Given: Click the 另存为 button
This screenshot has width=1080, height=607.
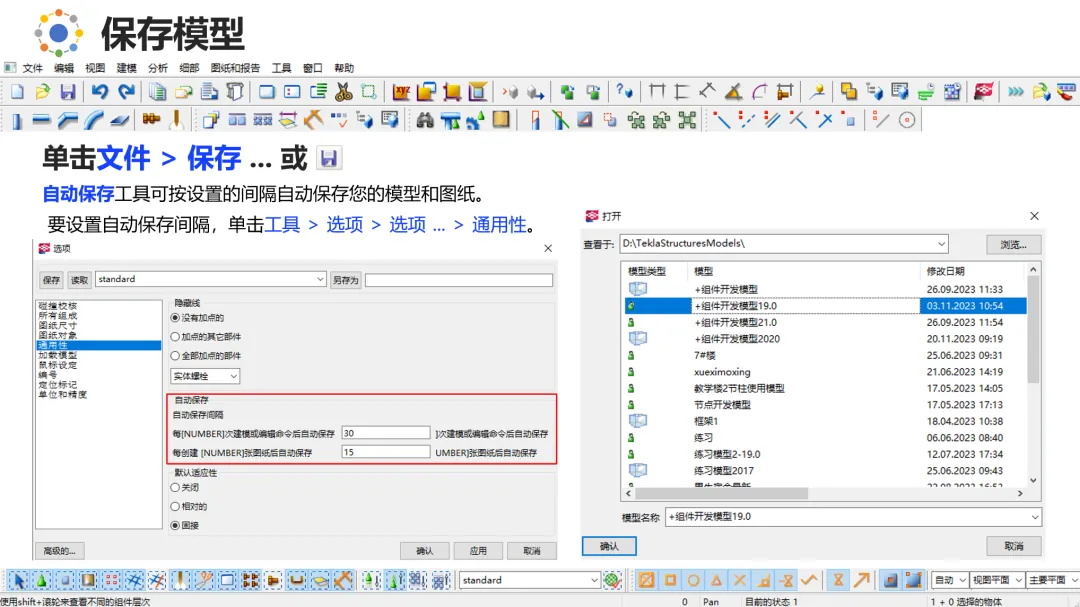Looking at the screenshot, I should 346,280.
